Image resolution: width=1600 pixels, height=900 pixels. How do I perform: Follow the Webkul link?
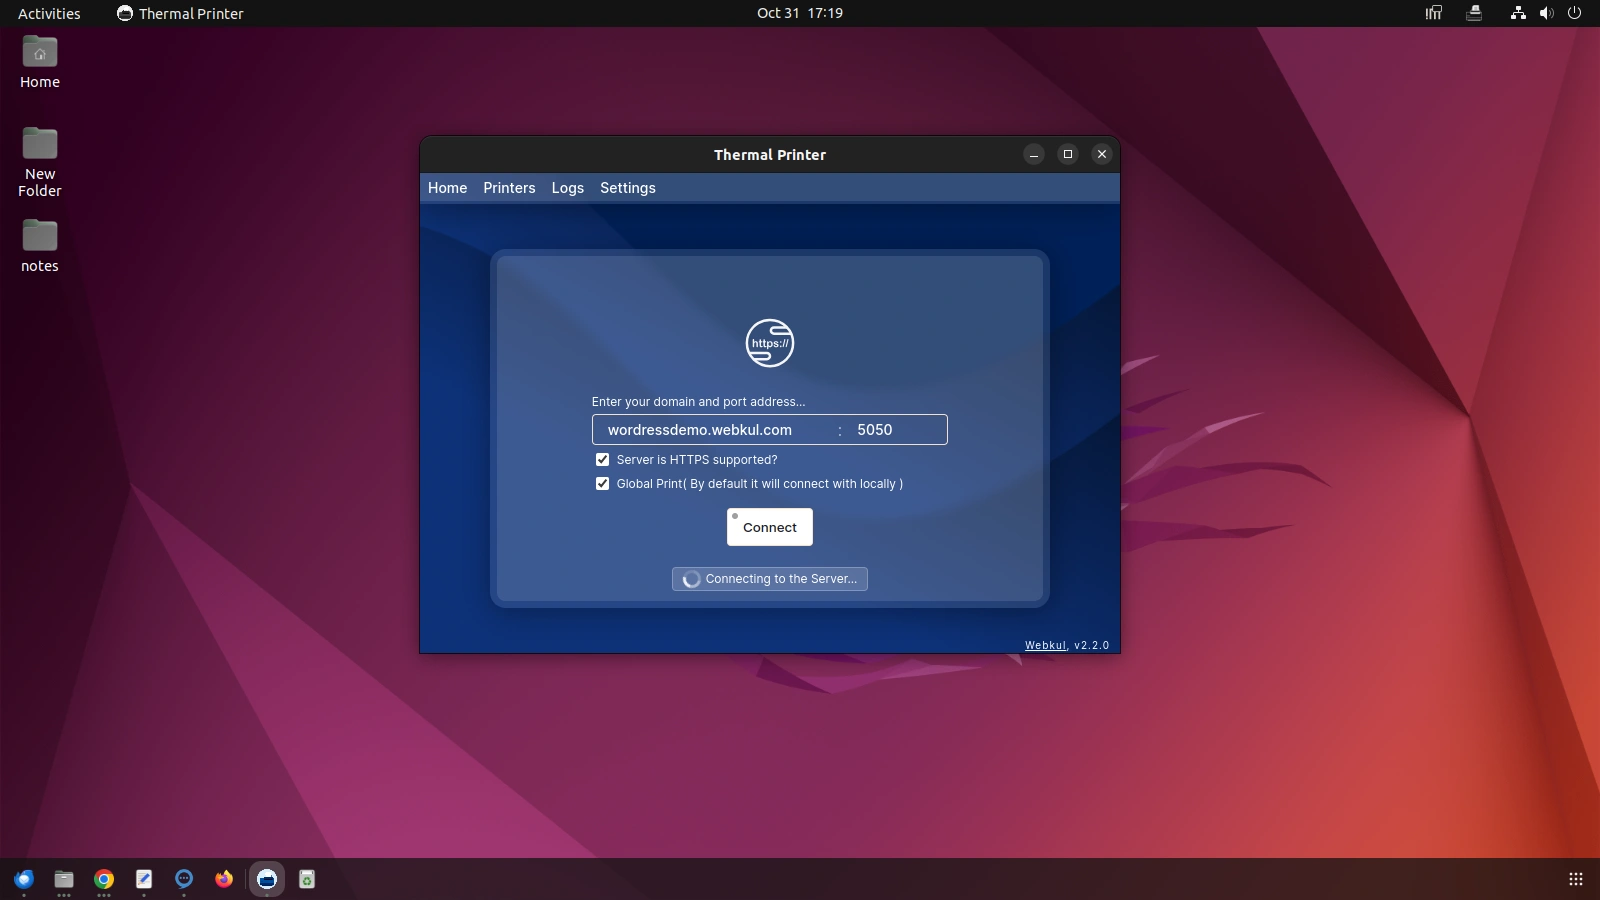coord(1045,645)
